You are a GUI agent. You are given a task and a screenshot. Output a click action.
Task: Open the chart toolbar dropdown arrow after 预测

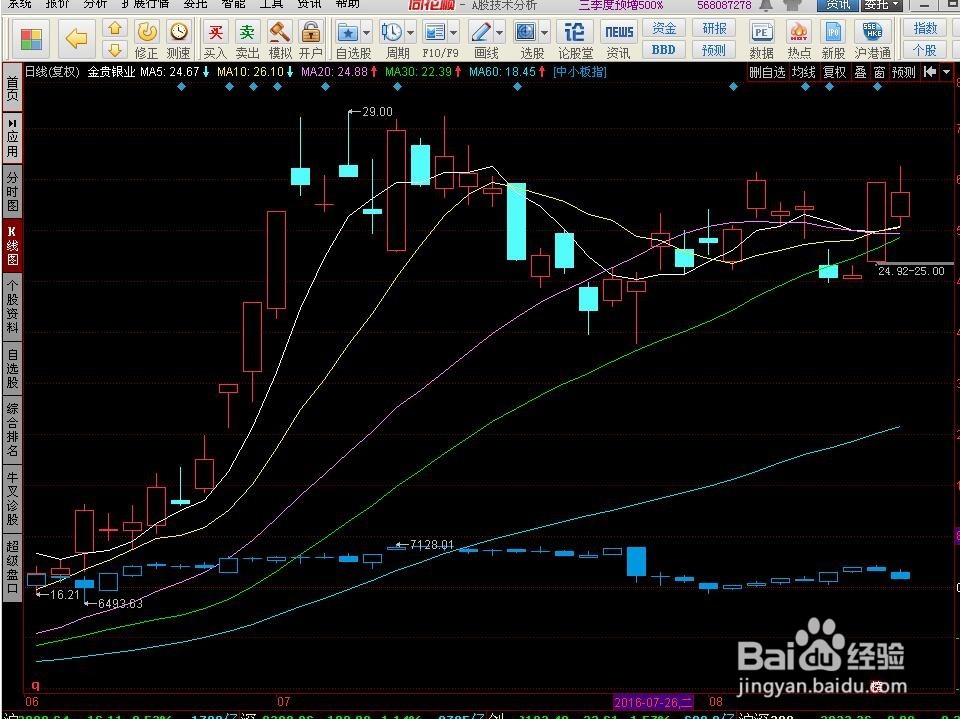(947, 72)
